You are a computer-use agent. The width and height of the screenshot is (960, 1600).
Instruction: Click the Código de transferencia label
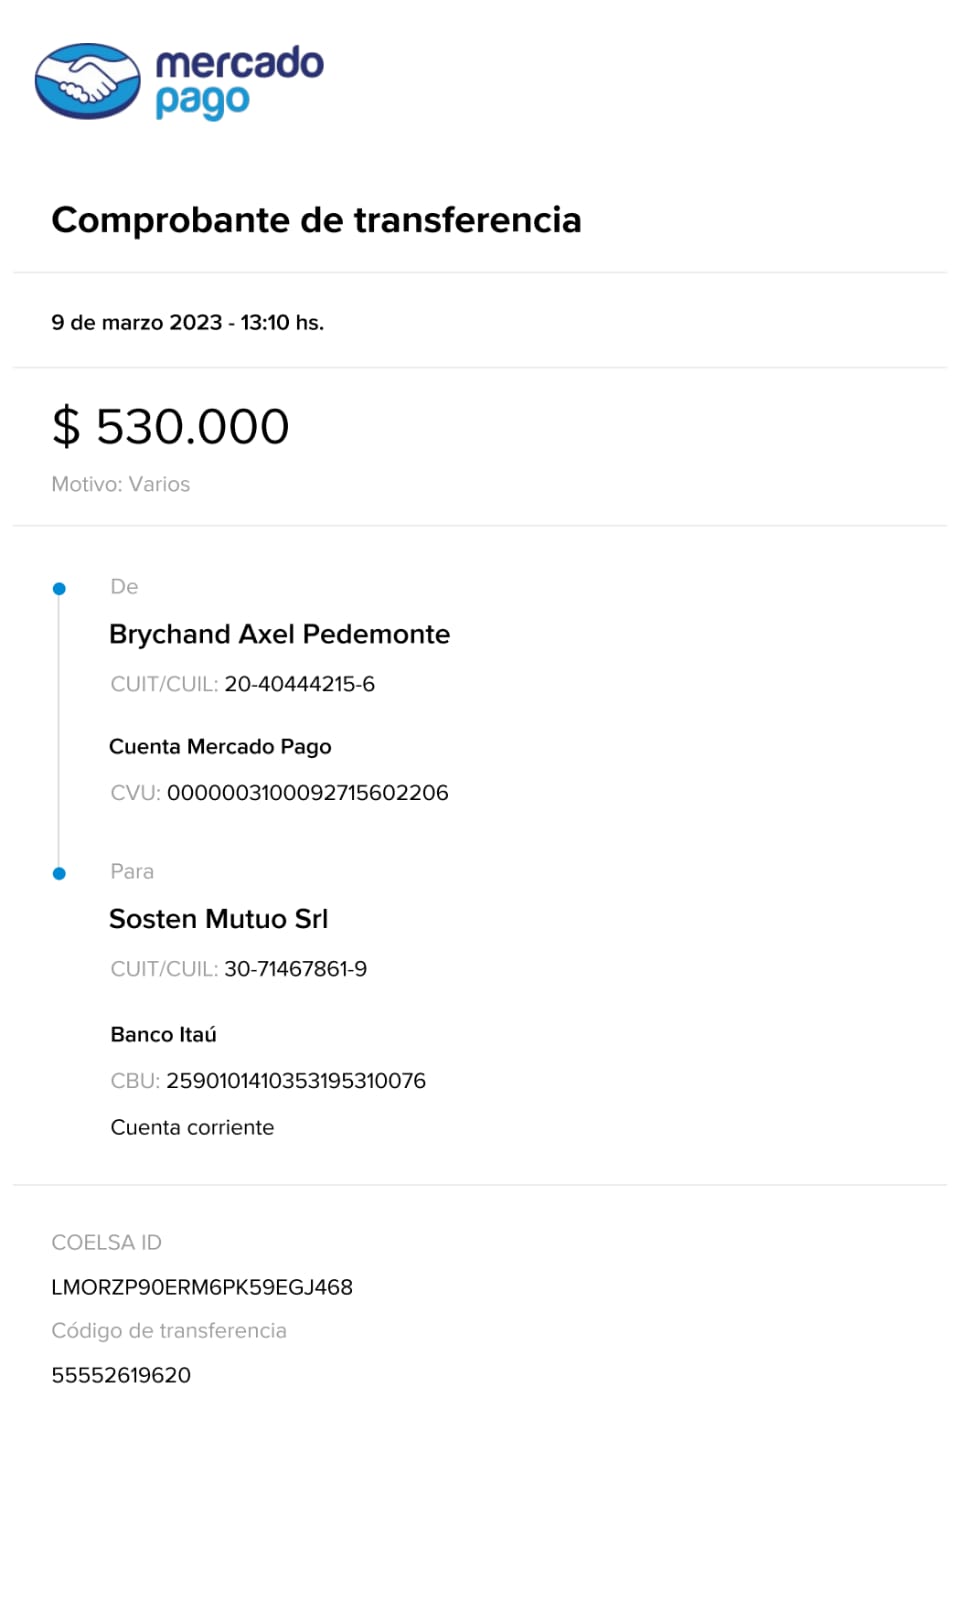click(x=169, y=1331)
